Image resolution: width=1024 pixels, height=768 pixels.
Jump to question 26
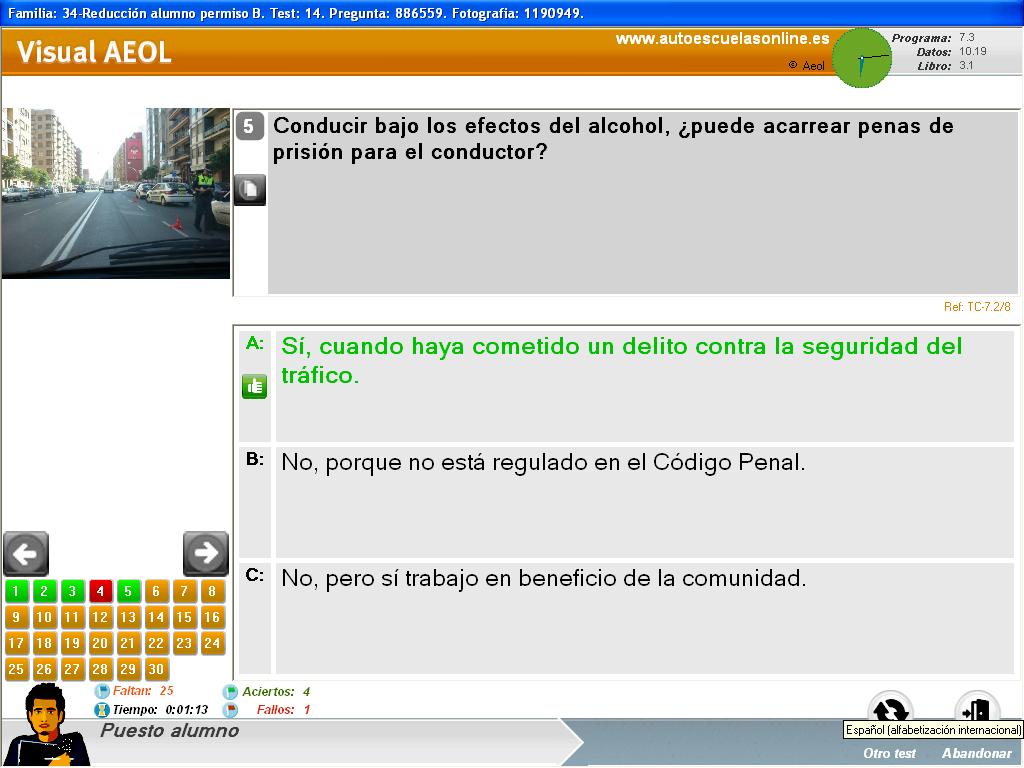(44, 669)
